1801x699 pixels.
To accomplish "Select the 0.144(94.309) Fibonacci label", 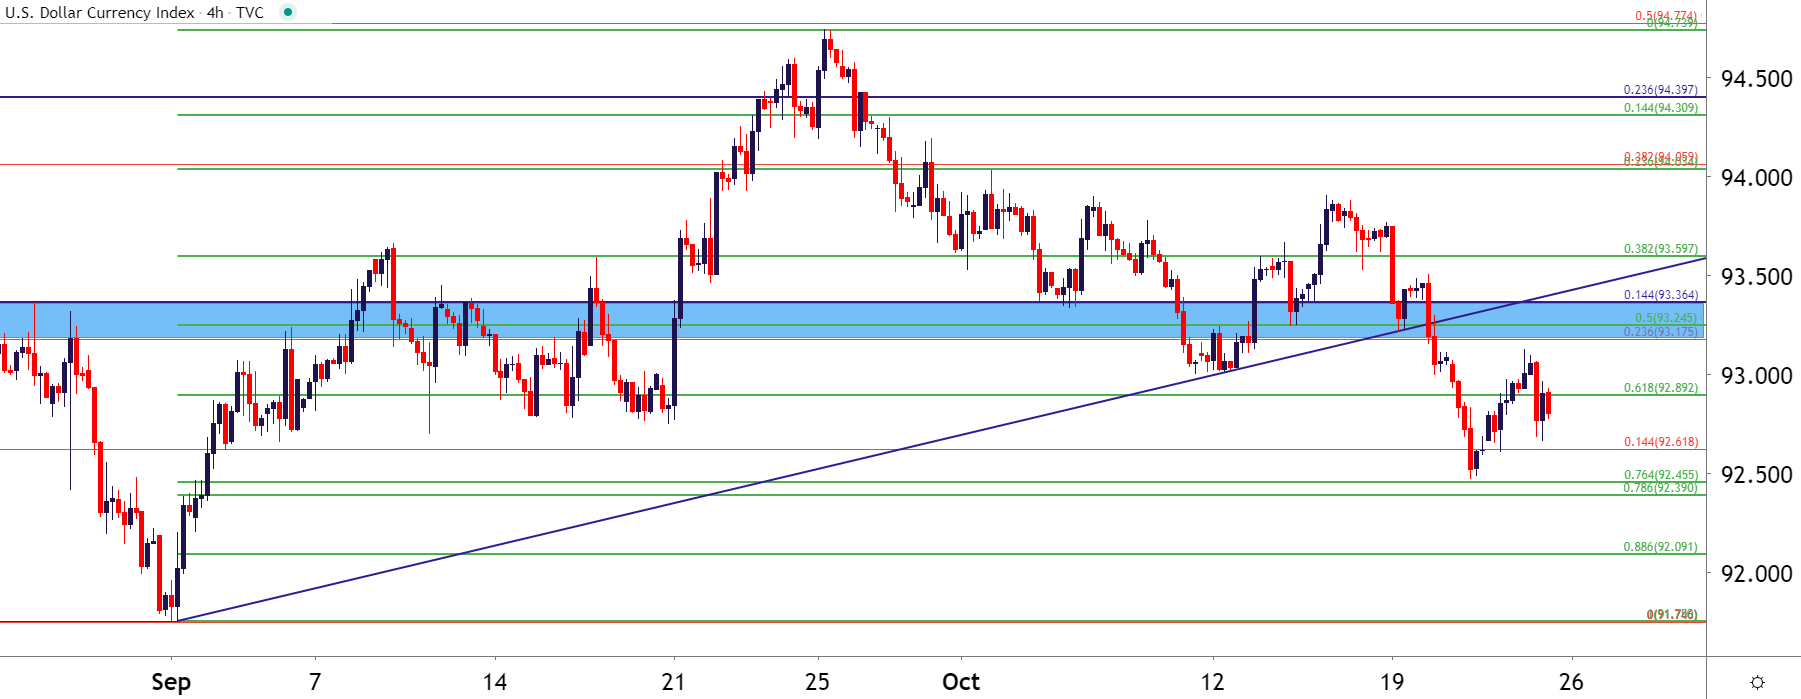I will [1661, 108].
